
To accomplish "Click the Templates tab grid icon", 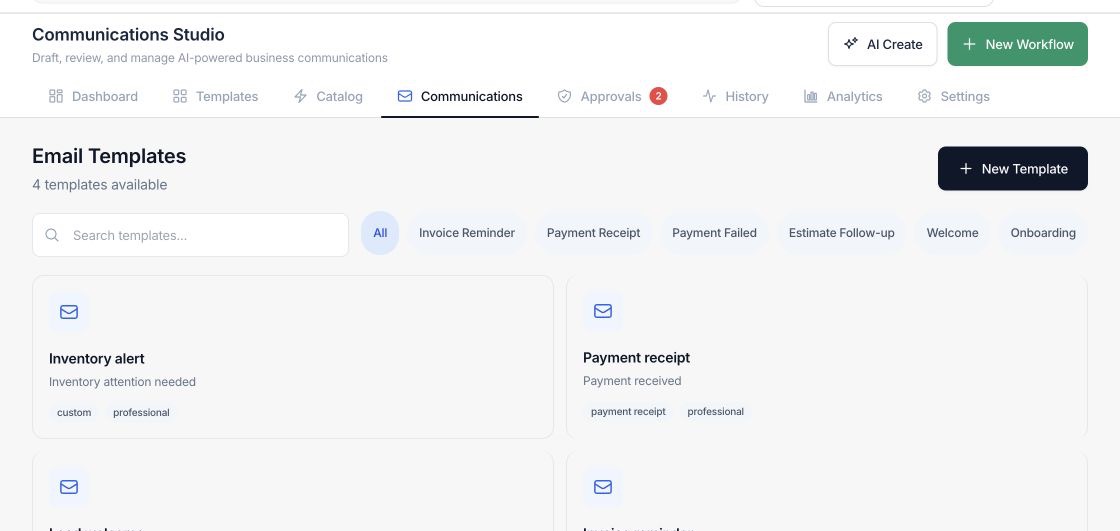I will [x=180, y=96].
